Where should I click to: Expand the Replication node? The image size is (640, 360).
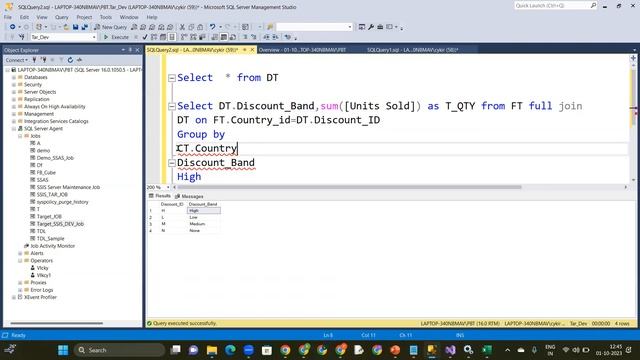point(14,99)
